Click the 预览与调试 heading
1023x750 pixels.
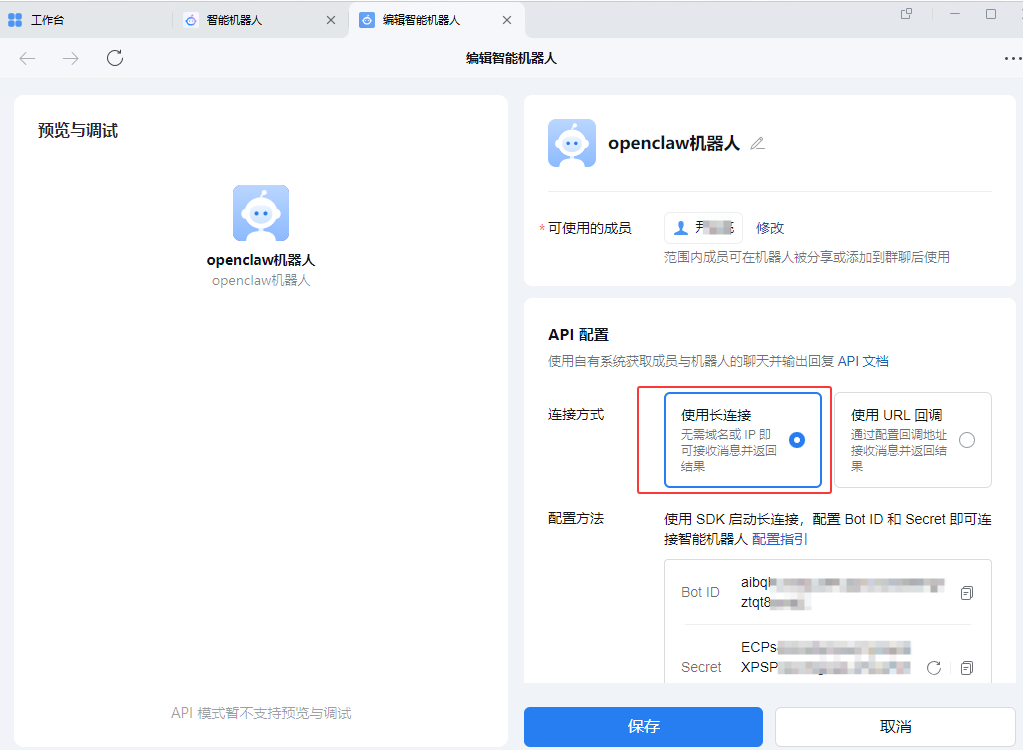tap(78, 130)
